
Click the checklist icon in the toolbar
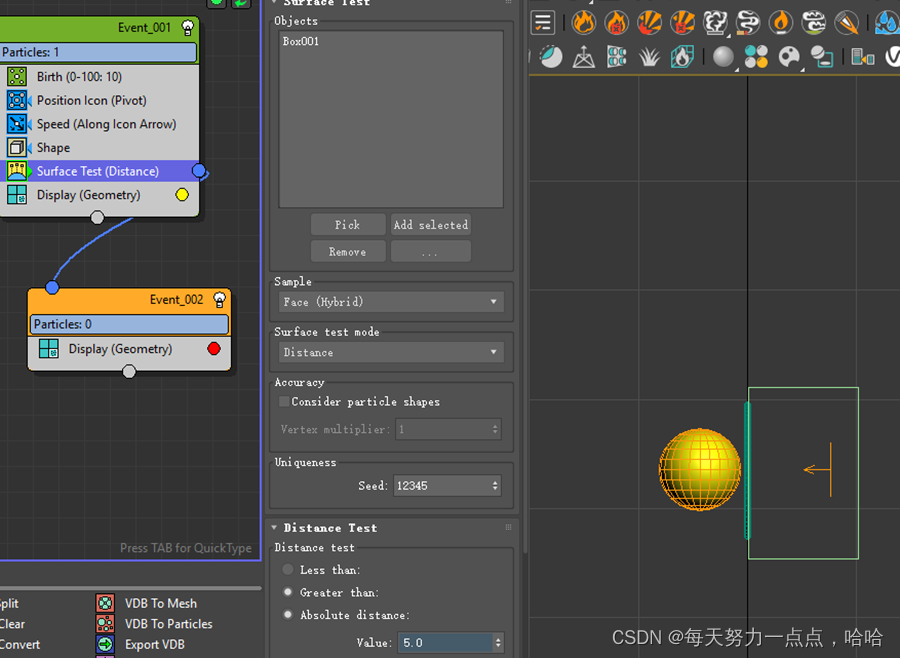point(543,22)
